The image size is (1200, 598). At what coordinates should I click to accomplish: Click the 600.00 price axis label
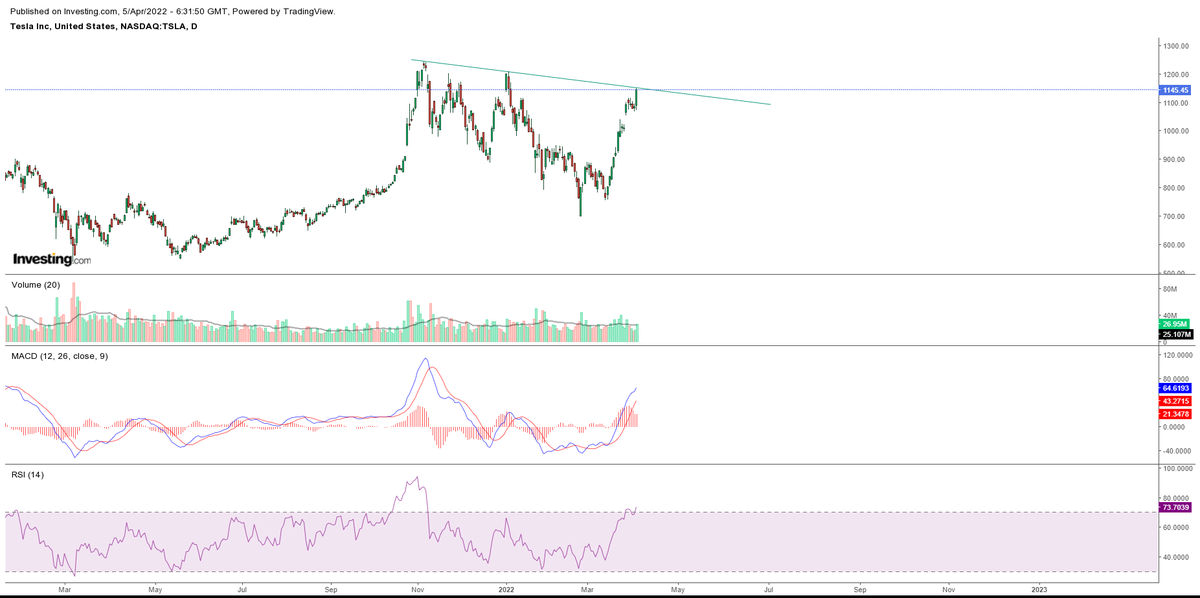(1175, 245)
